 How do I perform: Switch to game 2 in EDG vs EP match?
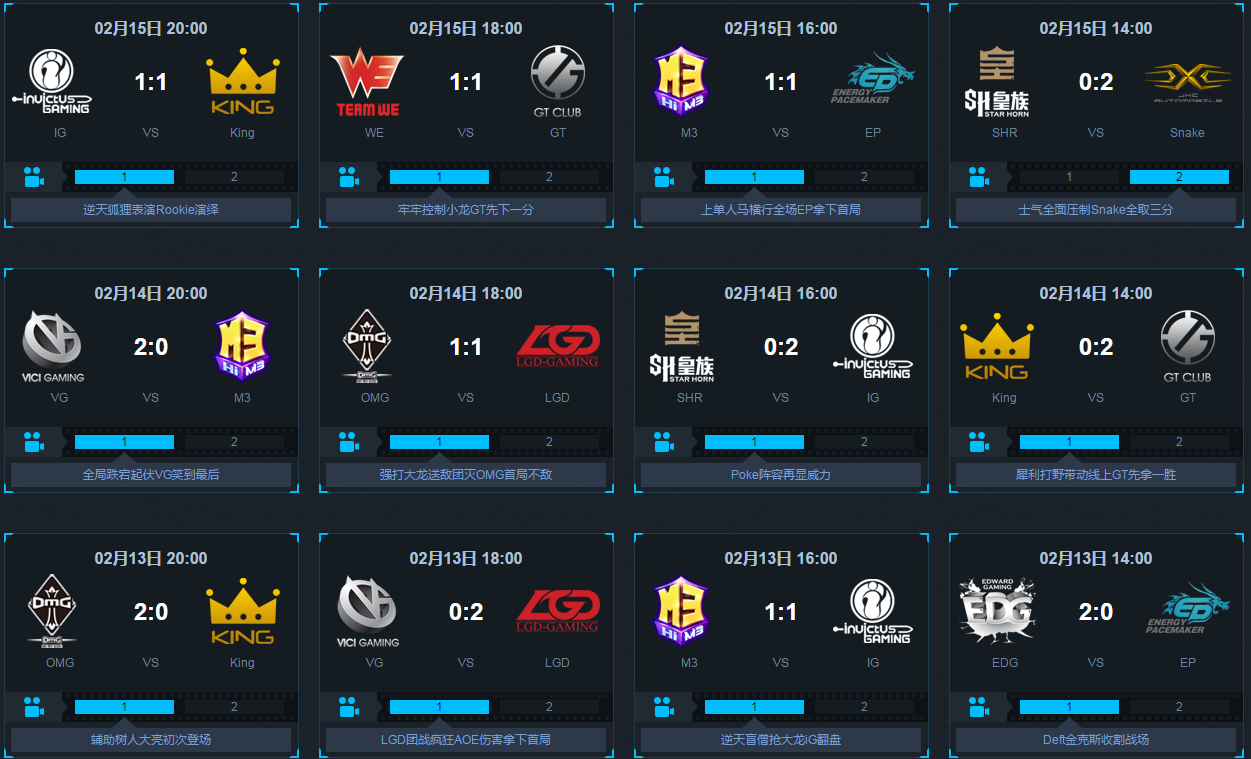[x=1179, y=707]
